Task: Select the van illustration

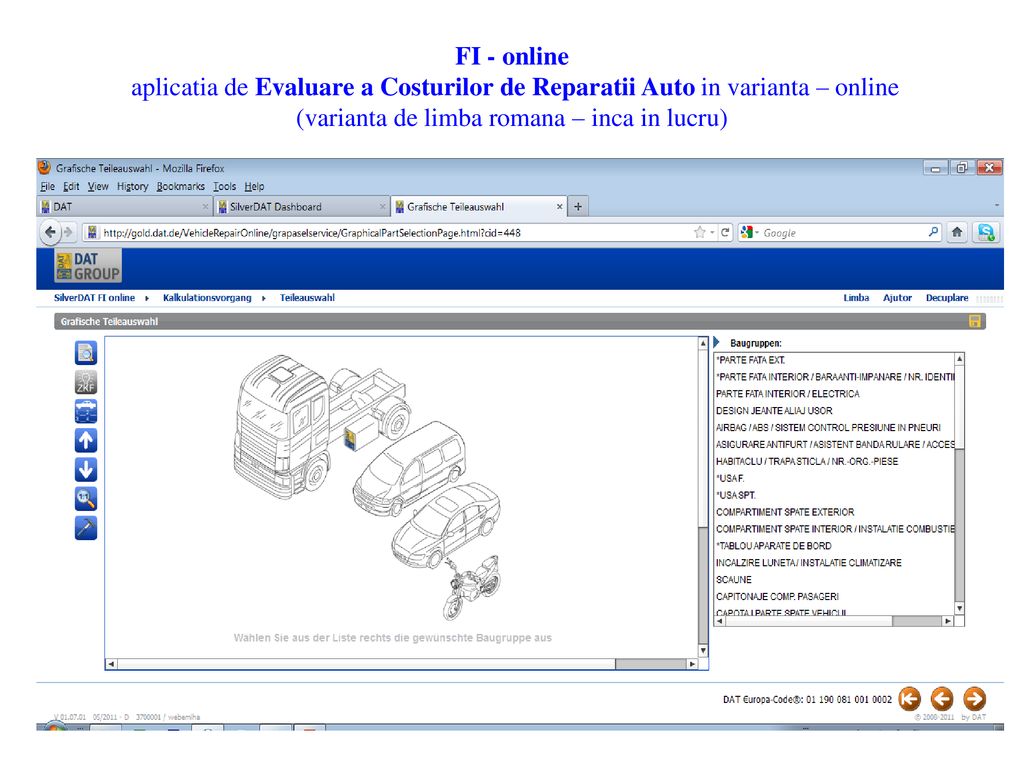Action: 409,468
